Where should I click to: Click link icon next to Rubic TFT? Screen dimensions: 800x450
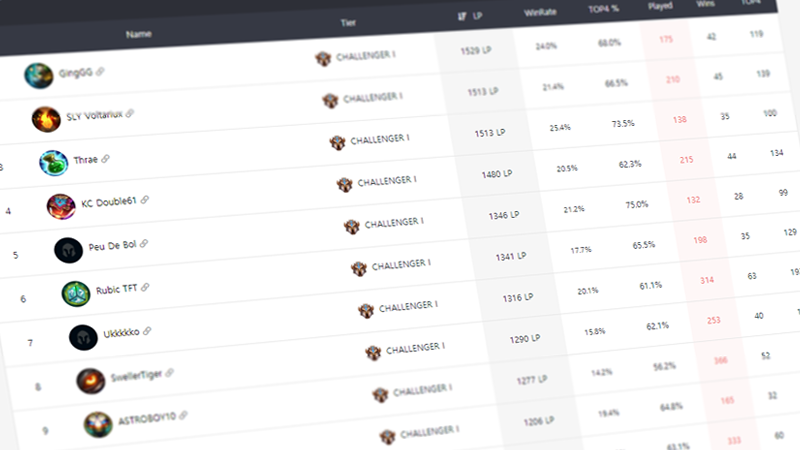145,287
